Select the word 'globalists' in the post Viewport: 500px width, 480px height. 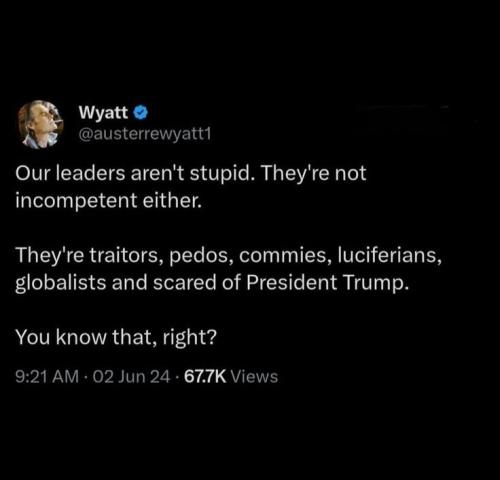pos(60,283)
